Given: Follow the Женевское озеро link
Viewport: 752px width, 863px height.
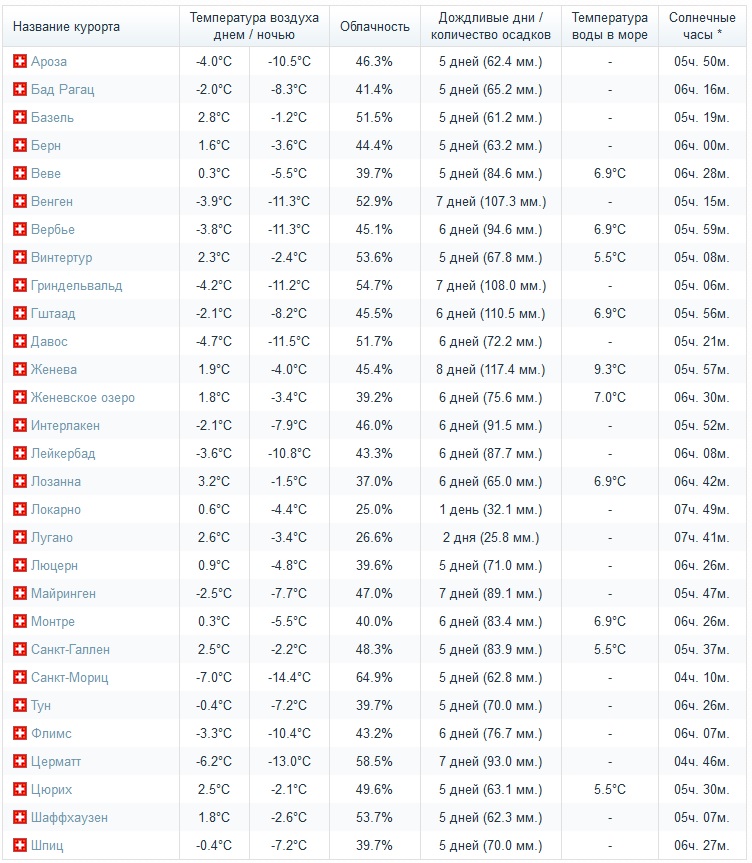Looking at the screenshot, I should (83, 397).
